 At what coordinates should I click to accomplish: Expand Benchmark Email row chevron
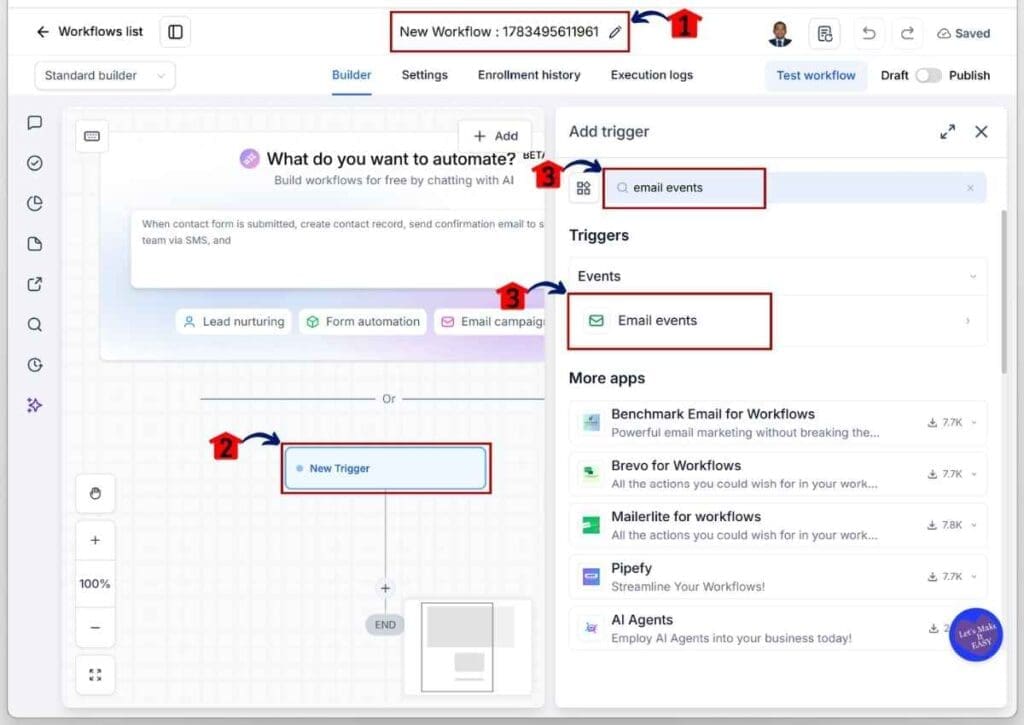(974, 423)
